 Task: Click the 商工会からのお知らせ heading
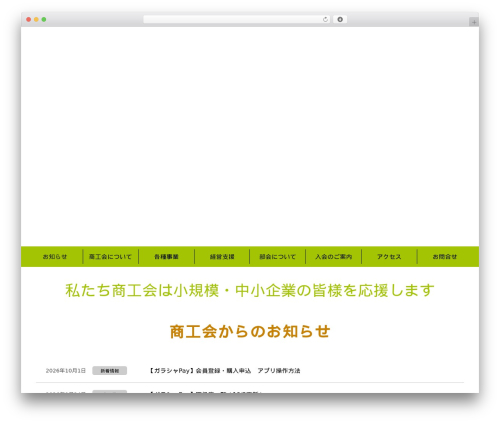[x=250, y=332]
